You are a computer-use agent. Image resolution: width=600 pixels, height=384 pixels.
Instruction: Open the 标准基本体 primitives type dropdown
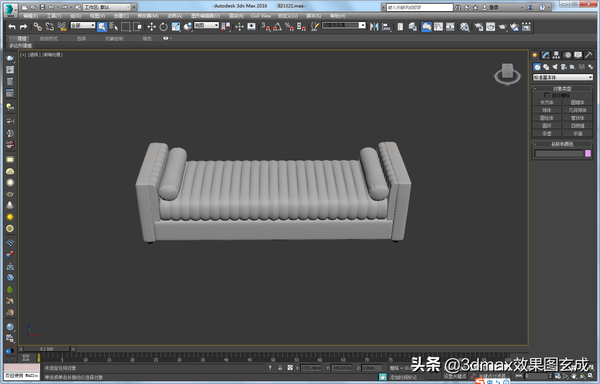click(562, 77)
